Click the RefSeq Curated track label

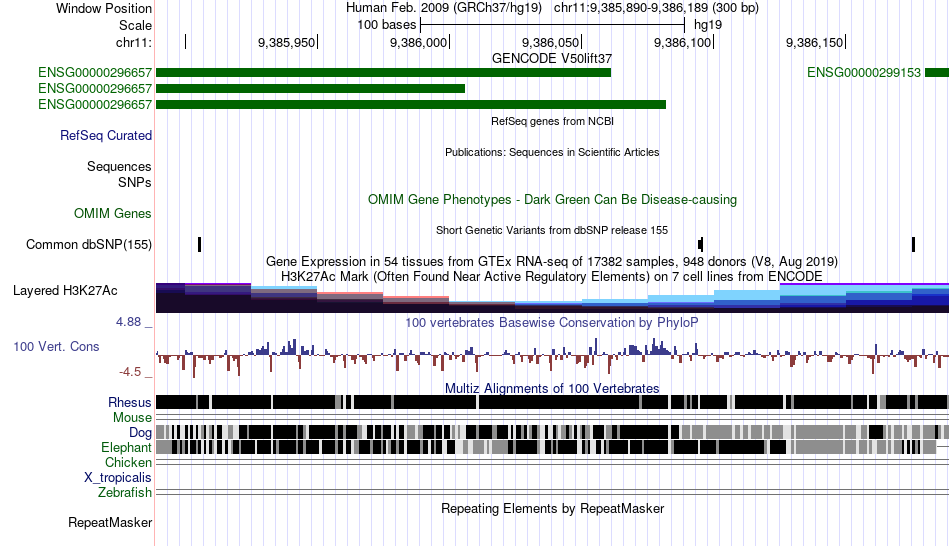click(105, 135)
